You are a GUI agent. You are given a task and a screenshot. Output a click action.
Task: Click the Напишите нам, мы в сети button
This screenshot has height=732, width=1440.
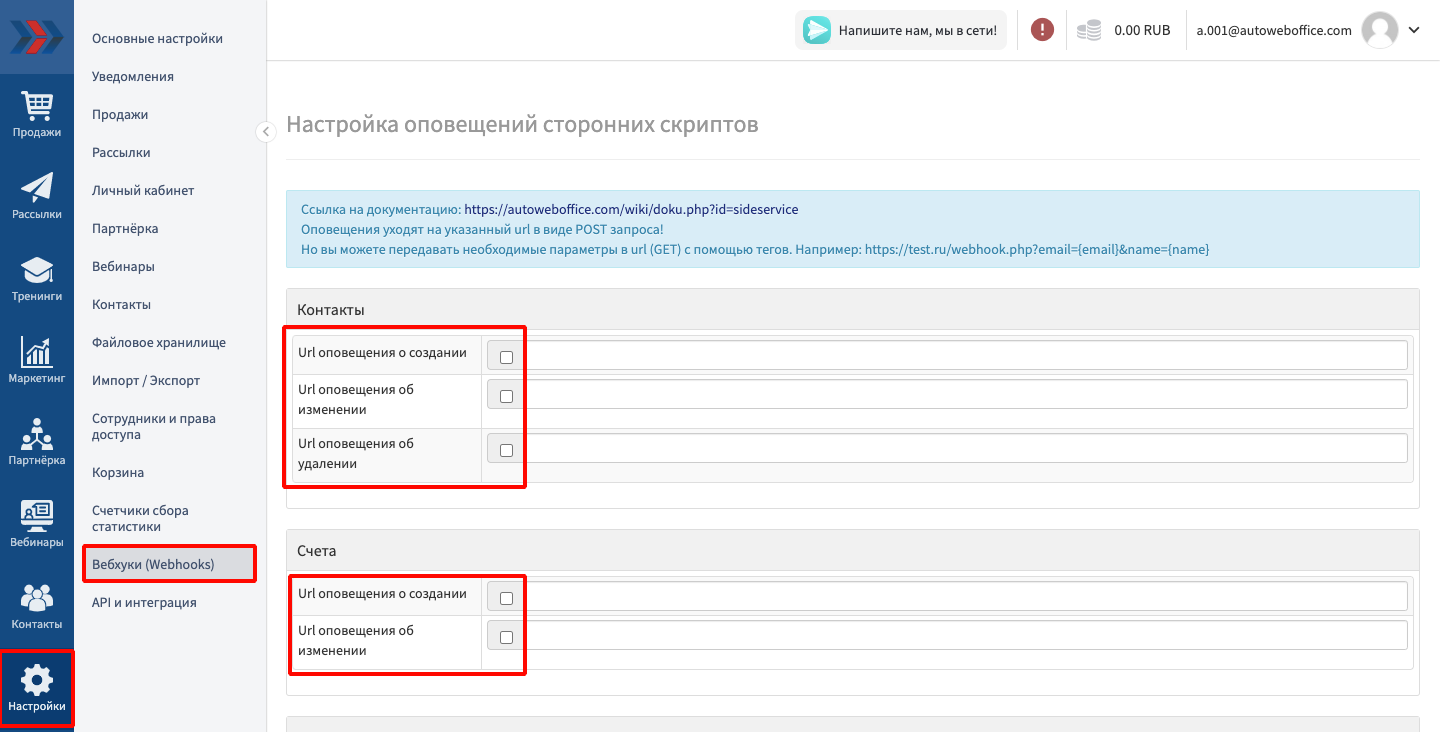pyautogui.click(x=902, y=30)
